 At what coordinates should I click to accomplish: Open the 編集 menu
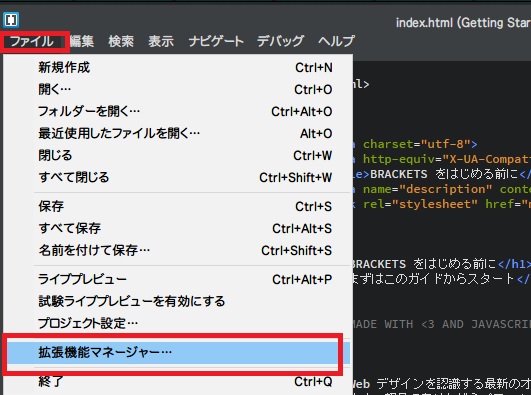(x=82, y=41)
